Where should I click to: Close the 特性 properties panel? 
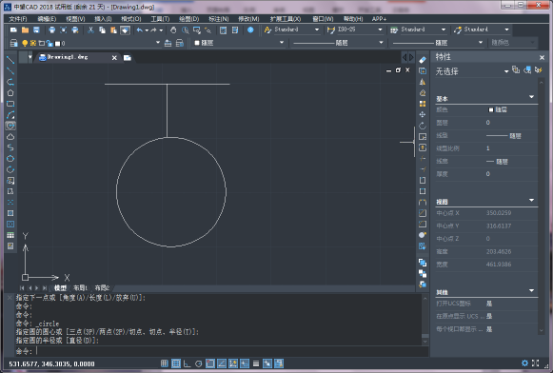tap(542, 57)
